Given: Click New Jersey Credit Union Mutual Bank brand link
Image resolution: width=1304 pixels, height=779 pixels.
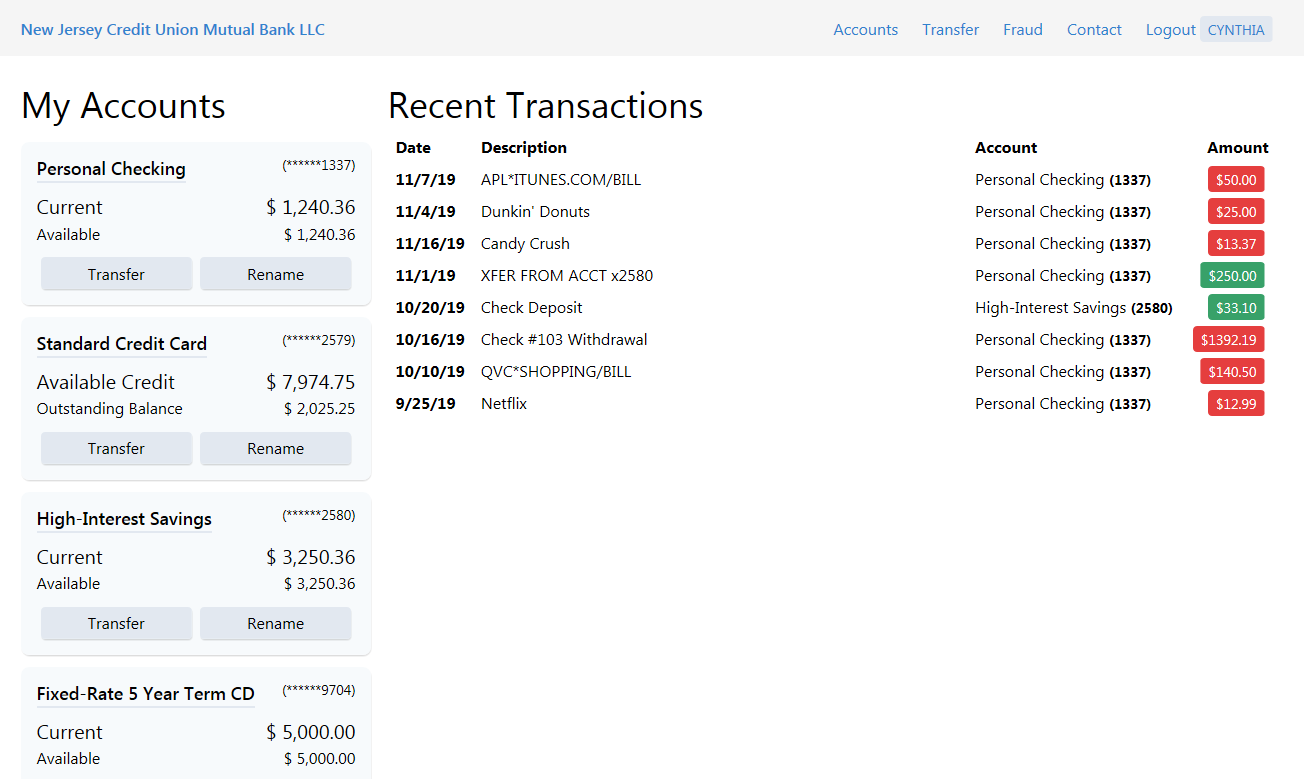Looking at the screenshot, I should pyautogui.click(x=173, y=30).
